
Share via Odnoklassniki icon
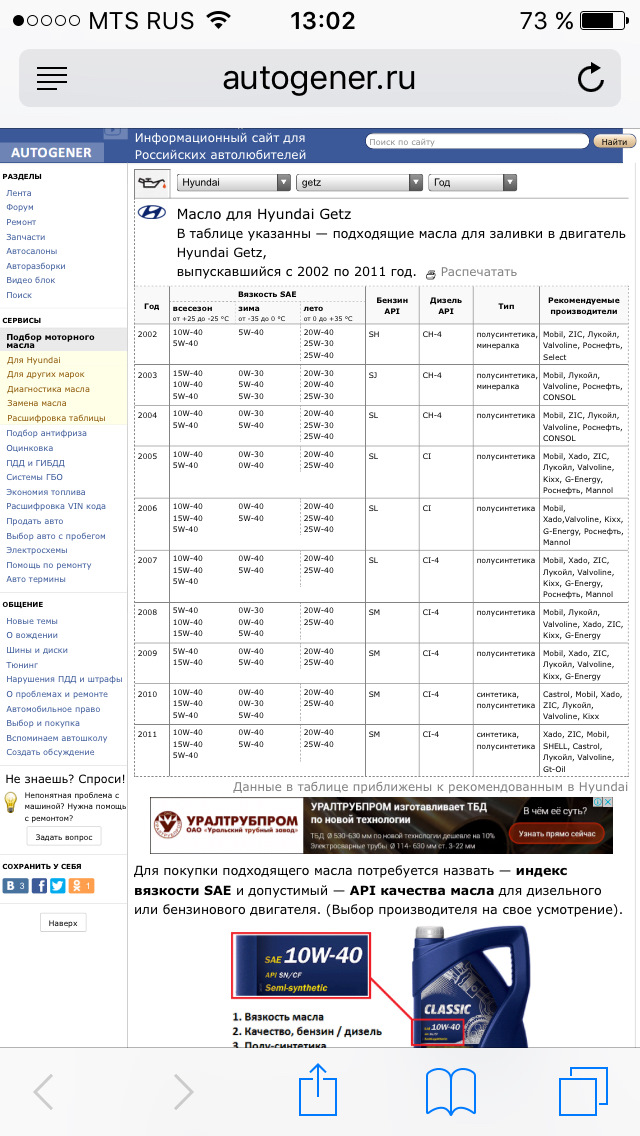[81, 885]
